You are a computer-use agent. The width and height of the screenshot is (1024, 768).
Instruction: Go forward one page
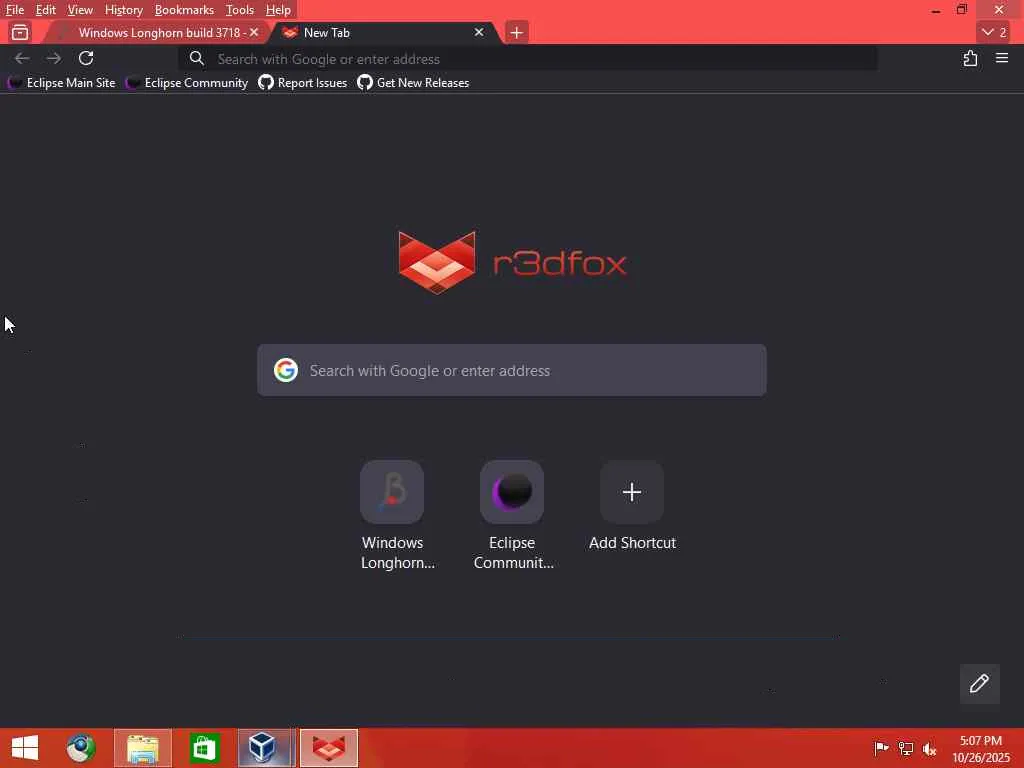click(54, 58)
